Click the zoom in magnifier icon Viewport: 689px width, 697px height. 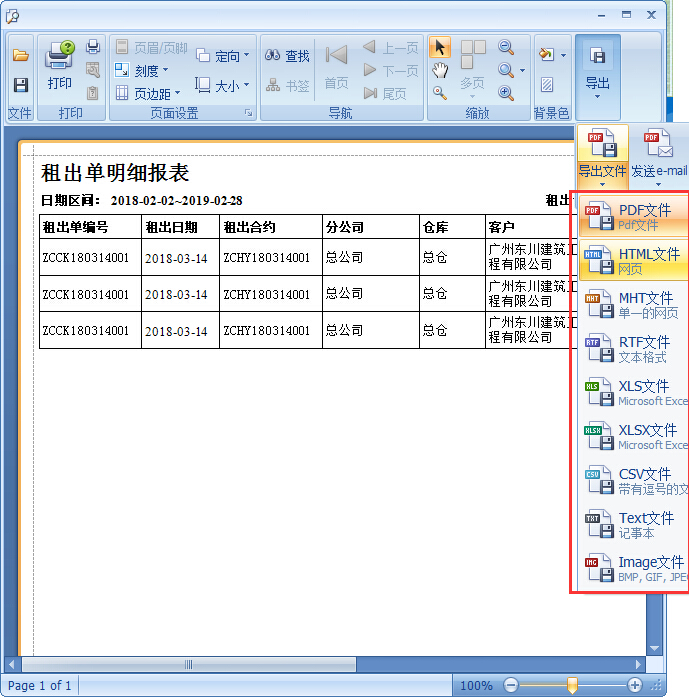point(506,93)
